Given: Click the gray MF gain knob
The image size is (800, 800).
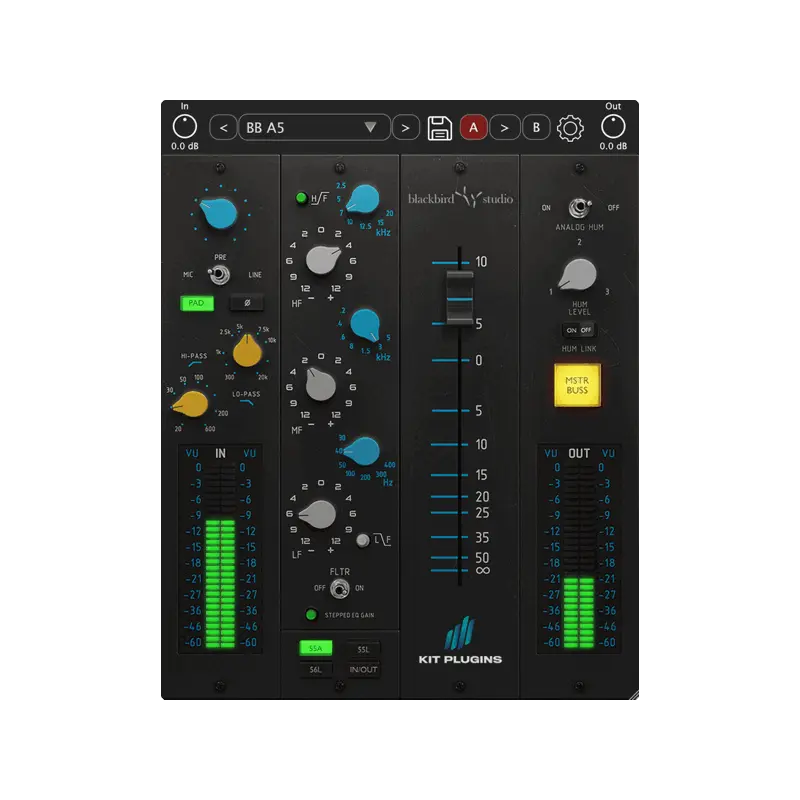Looking at the screenshot, I should click(x=320, y=385).
